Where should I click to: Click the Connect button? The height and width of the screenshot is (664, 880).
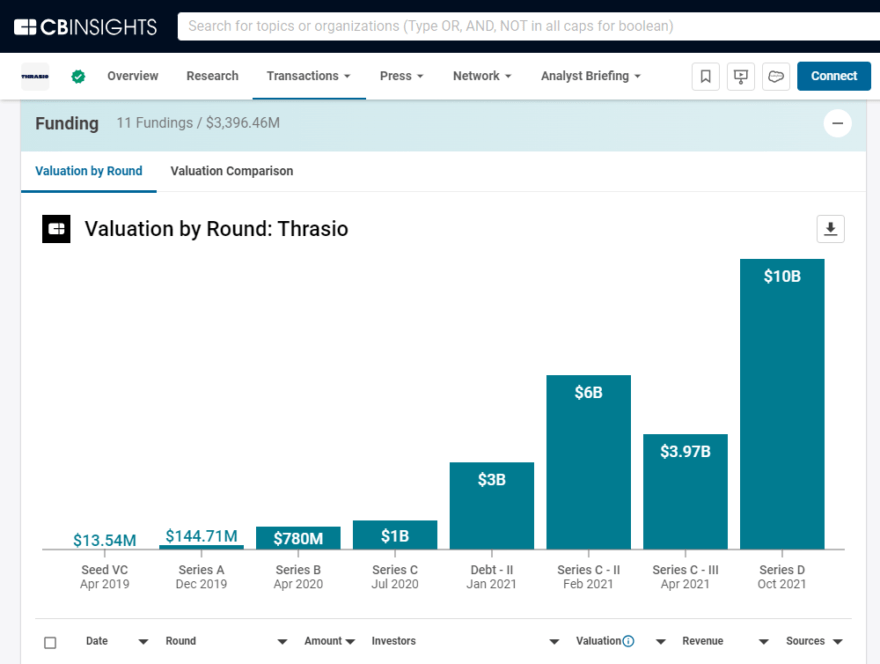834,76
